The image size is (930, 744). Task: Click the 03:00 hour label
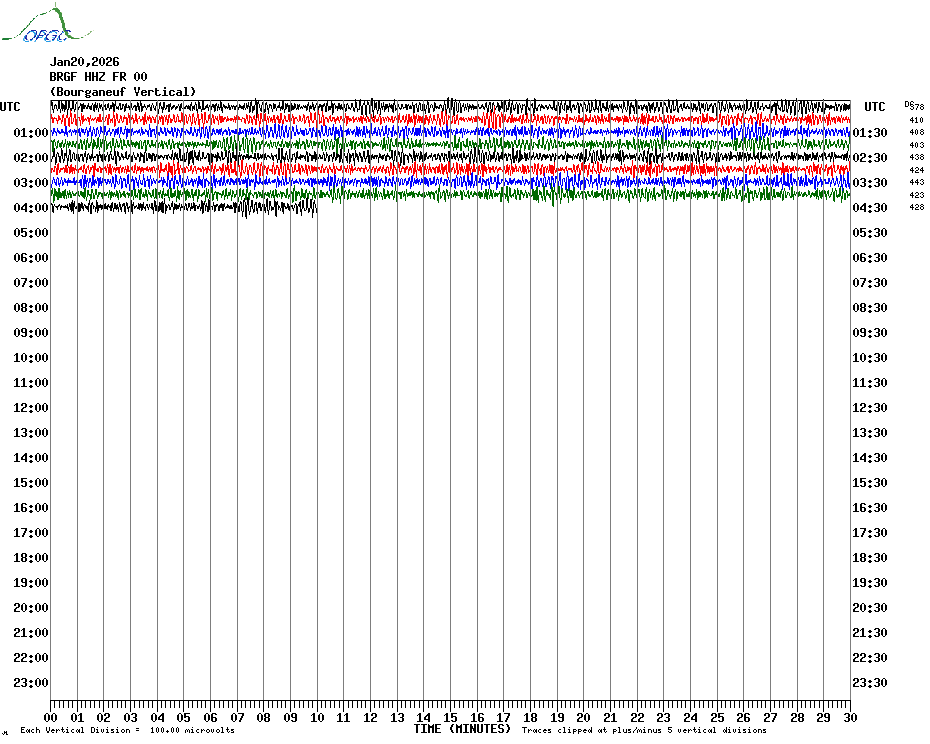[31, 182]
